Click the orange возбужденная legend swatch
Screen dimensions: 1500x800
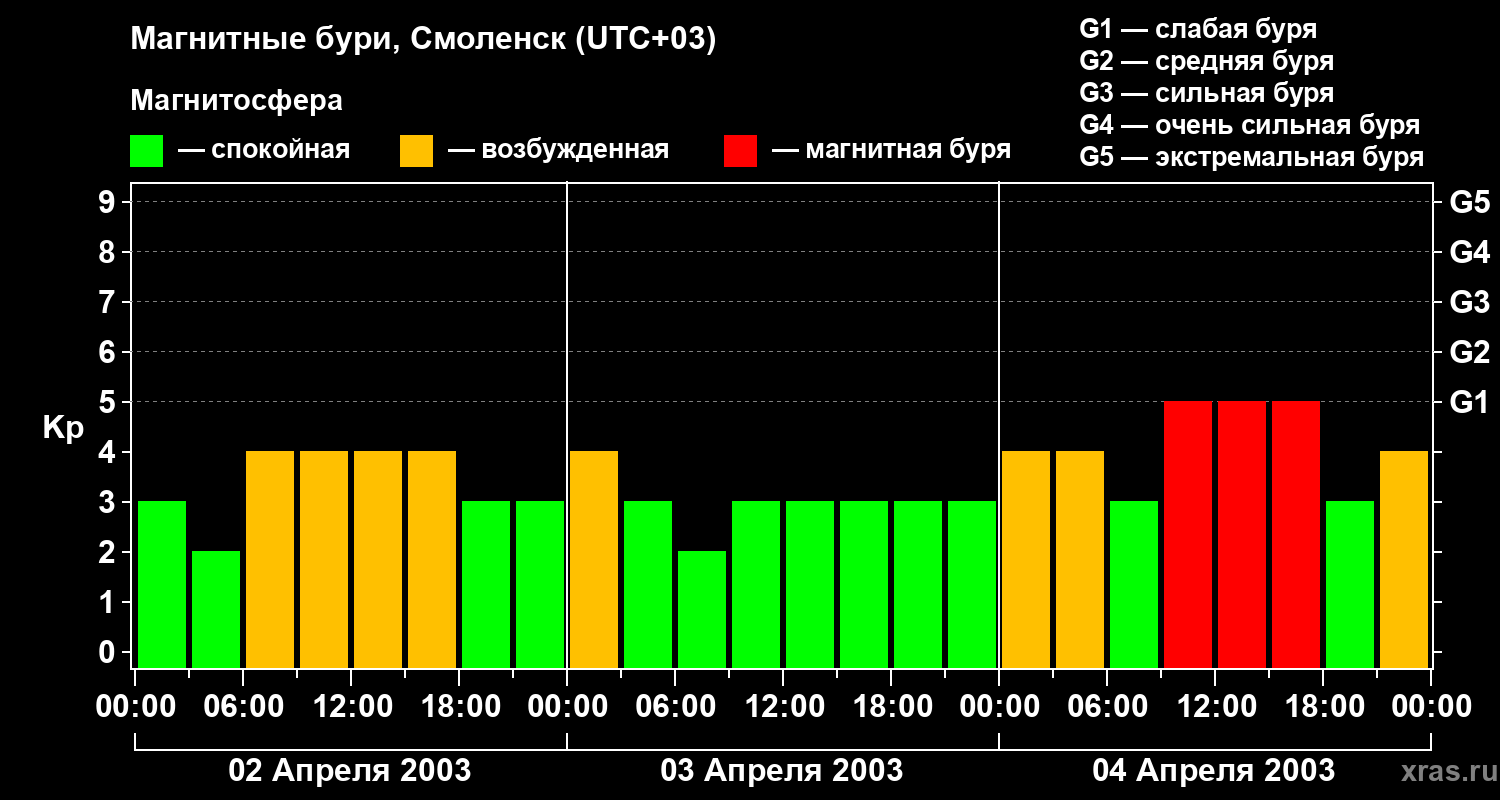416,151
